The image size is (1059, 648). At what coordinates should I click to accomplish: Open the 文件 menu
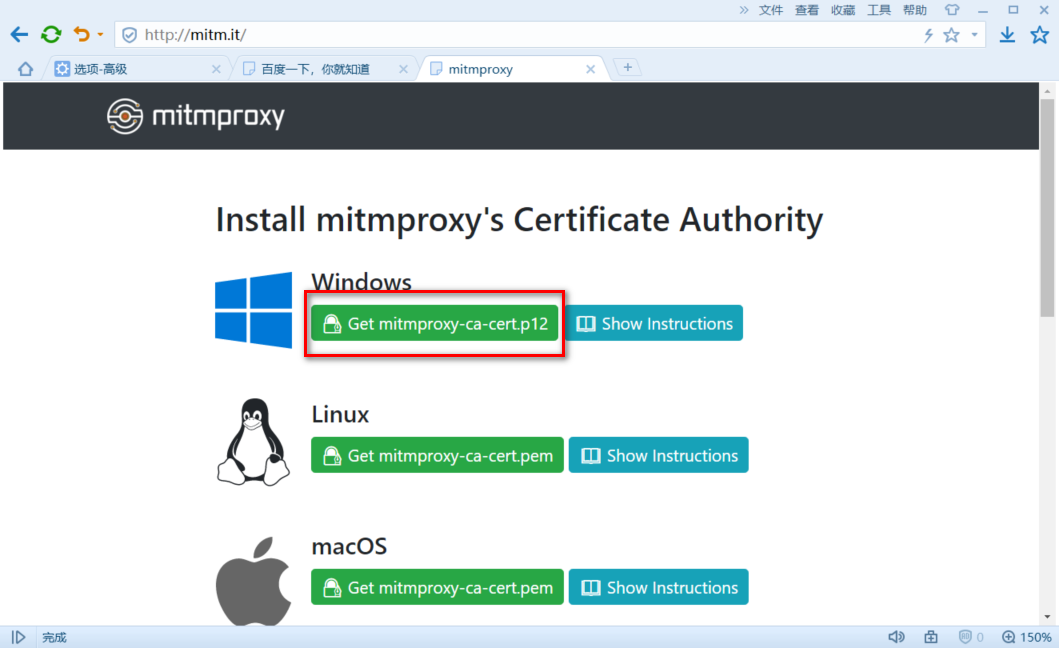coord(771,10)
